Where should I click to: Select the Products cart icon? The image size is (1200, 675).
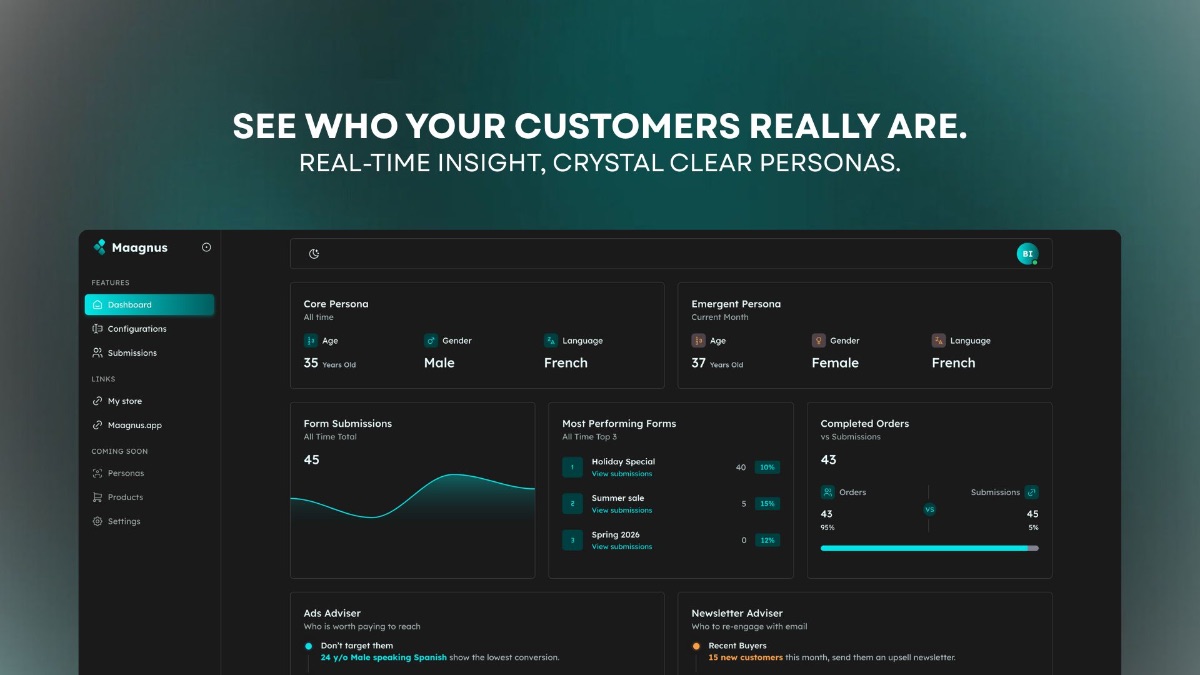(x=96, y=497)
